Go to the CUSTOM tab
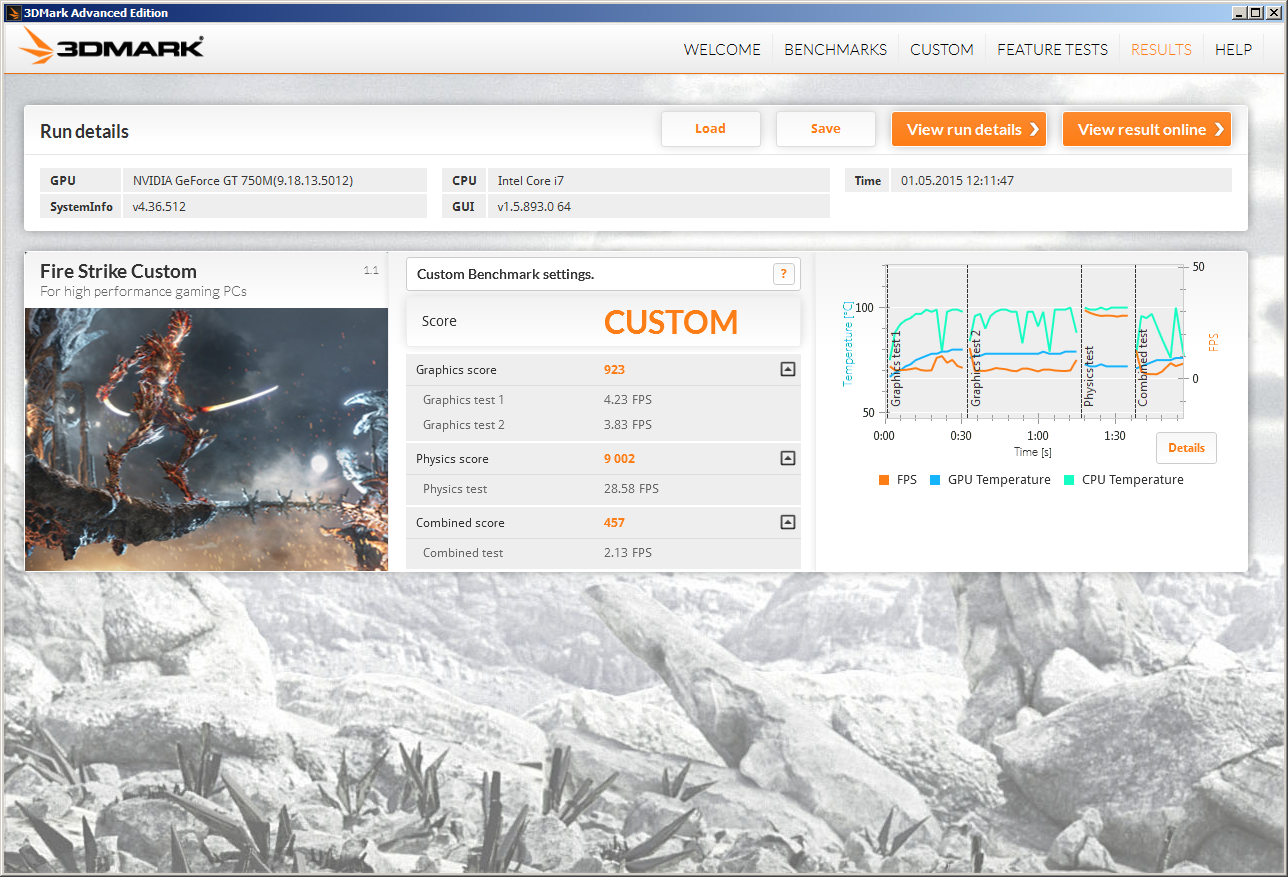This screenshot has width=1288, height=877. point(941,49)
